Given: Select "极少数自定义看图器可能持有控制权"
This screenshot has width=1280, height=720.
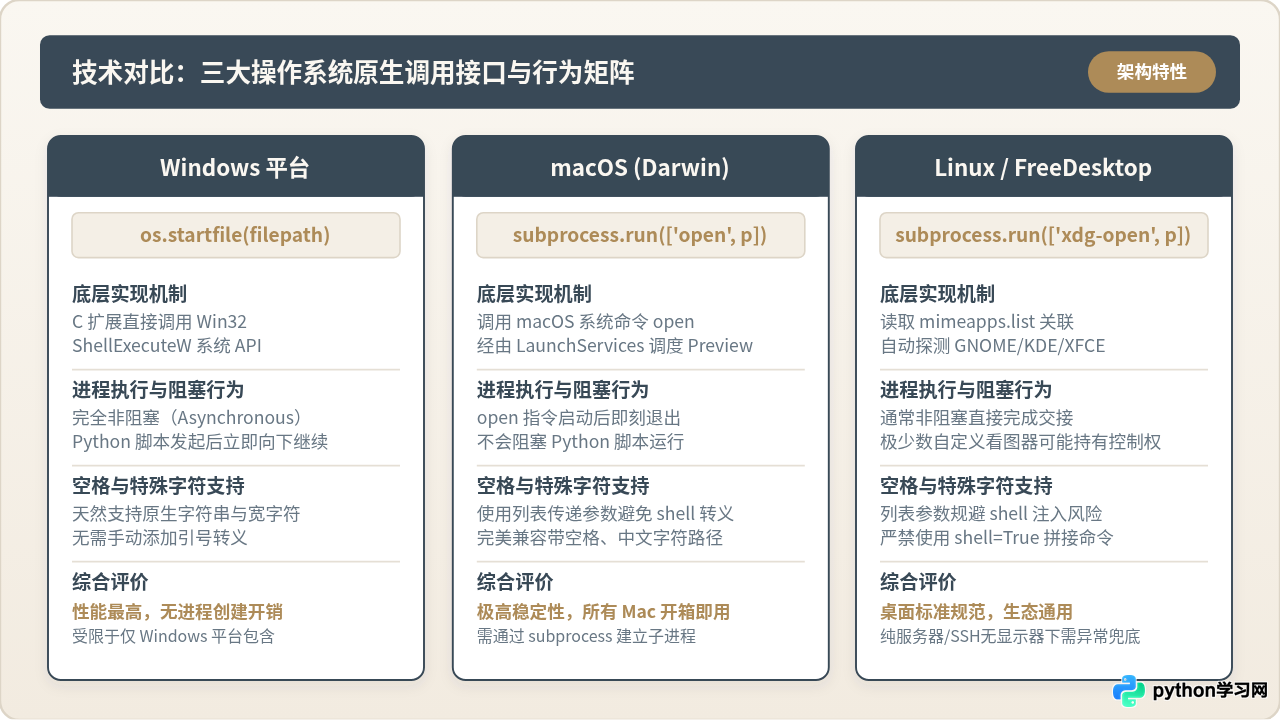Looking at the screenshot, I should click(1021, 441).
